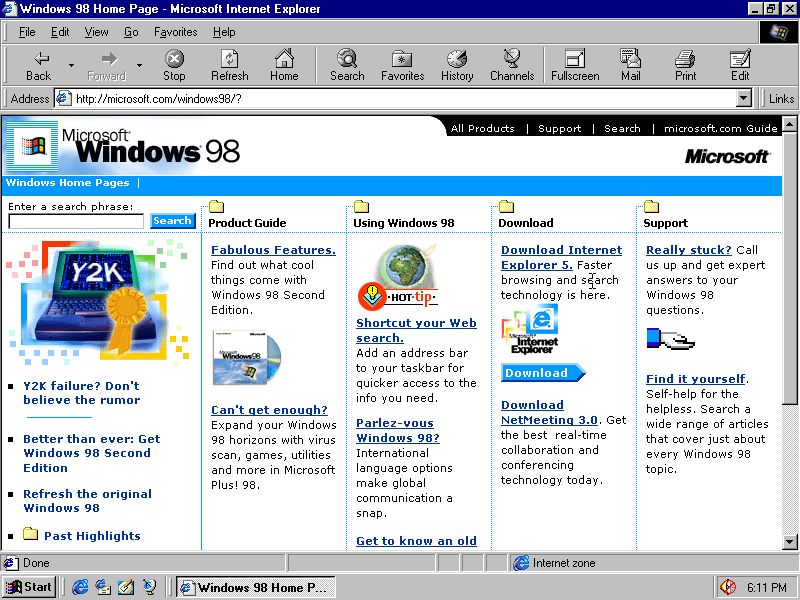
Task: Print the page with Print icon
Action: [685, 65]
